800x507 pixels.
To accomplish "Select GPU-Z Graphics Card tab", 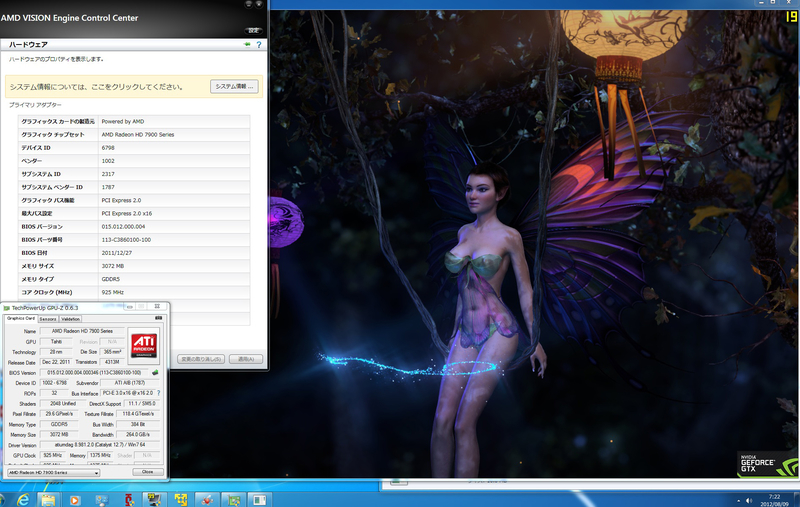I will 21,318.
